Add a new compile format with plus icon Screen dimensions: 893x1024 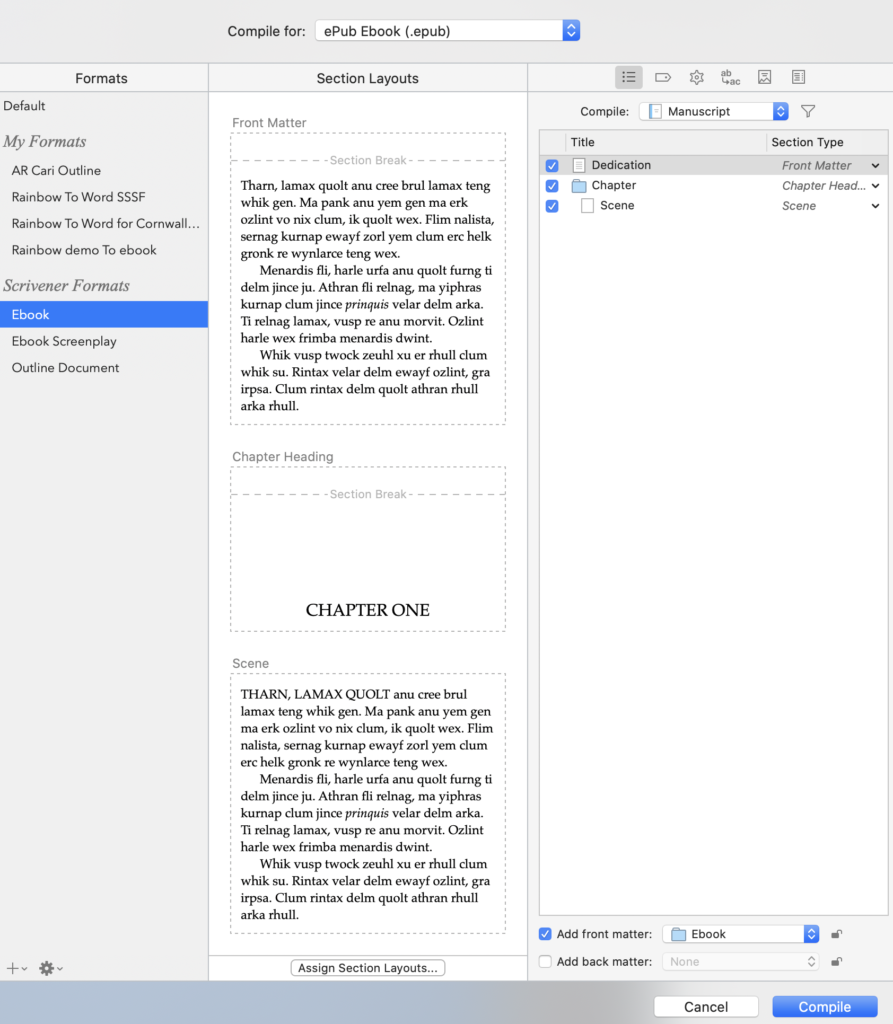pos(12,968)
